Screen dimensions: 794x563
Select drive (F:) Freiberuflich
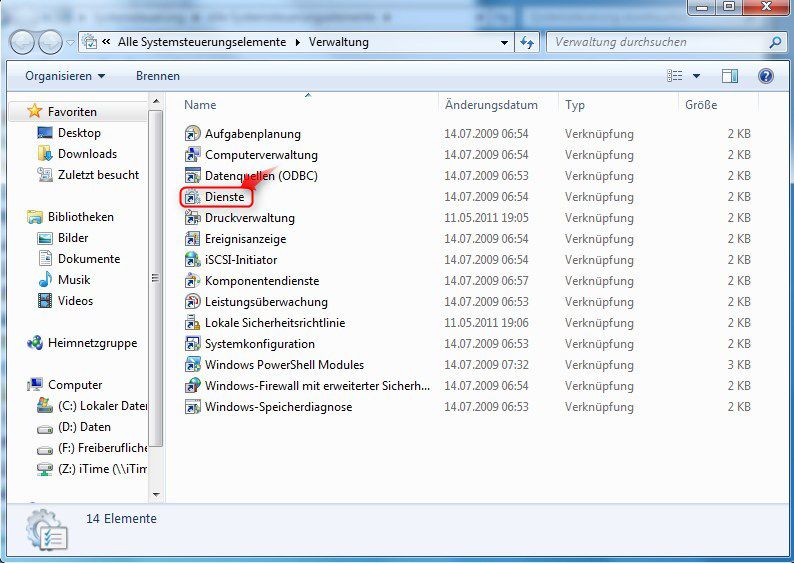coord(102,448)
